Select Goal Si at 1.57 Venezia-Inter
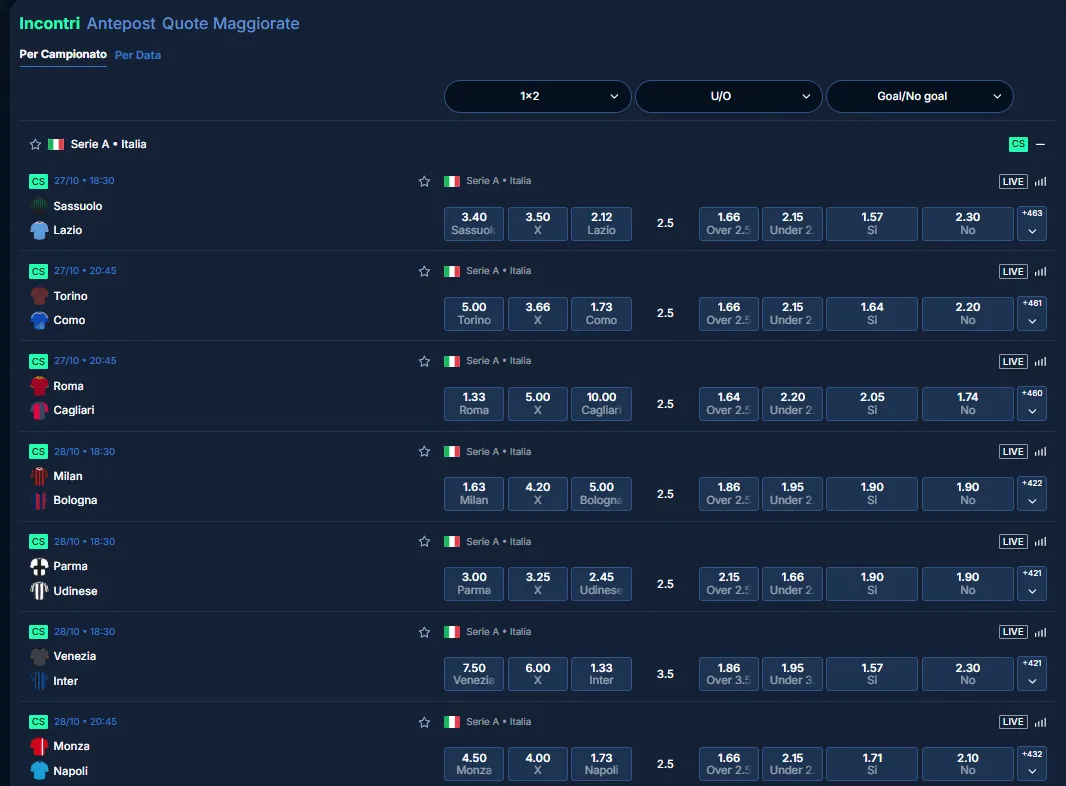 point(872,674)
